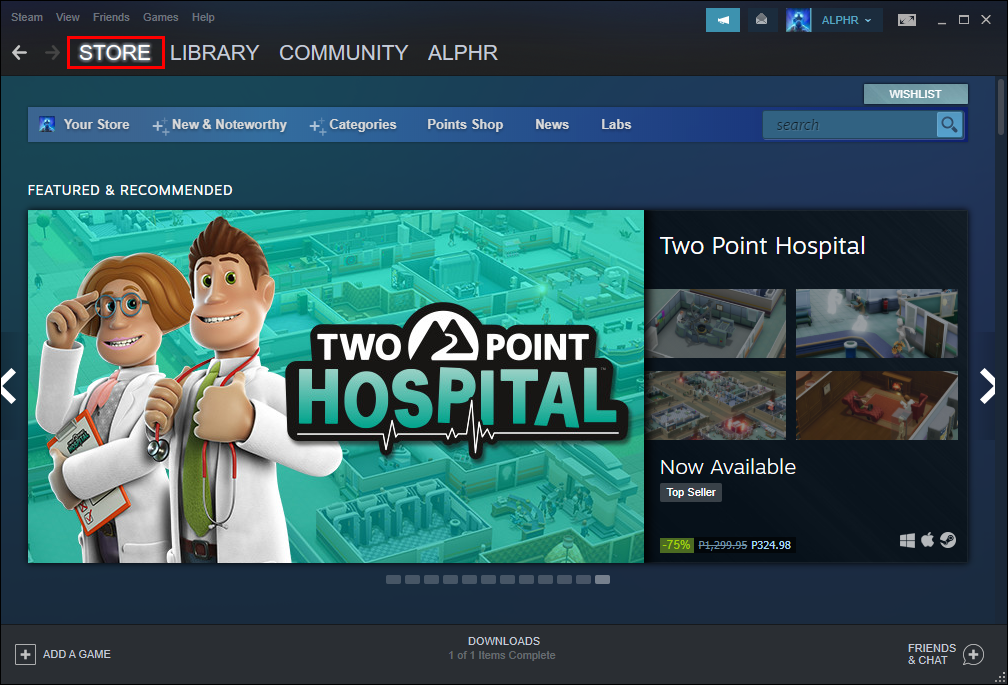The image size is (1008, 685).
Task: Open top-left hospital office screenshot thumbnail
Action: coord(716,323)
